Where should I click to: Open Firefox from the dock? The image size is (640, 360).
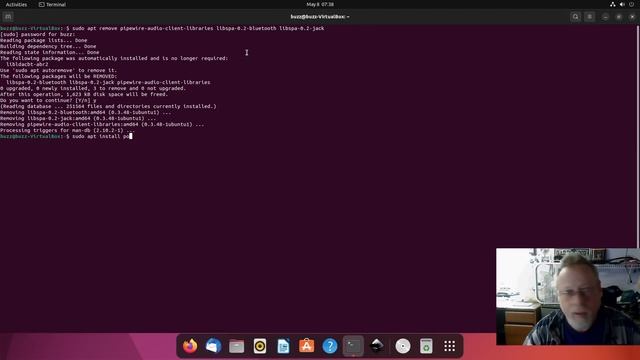pos(190,346)
